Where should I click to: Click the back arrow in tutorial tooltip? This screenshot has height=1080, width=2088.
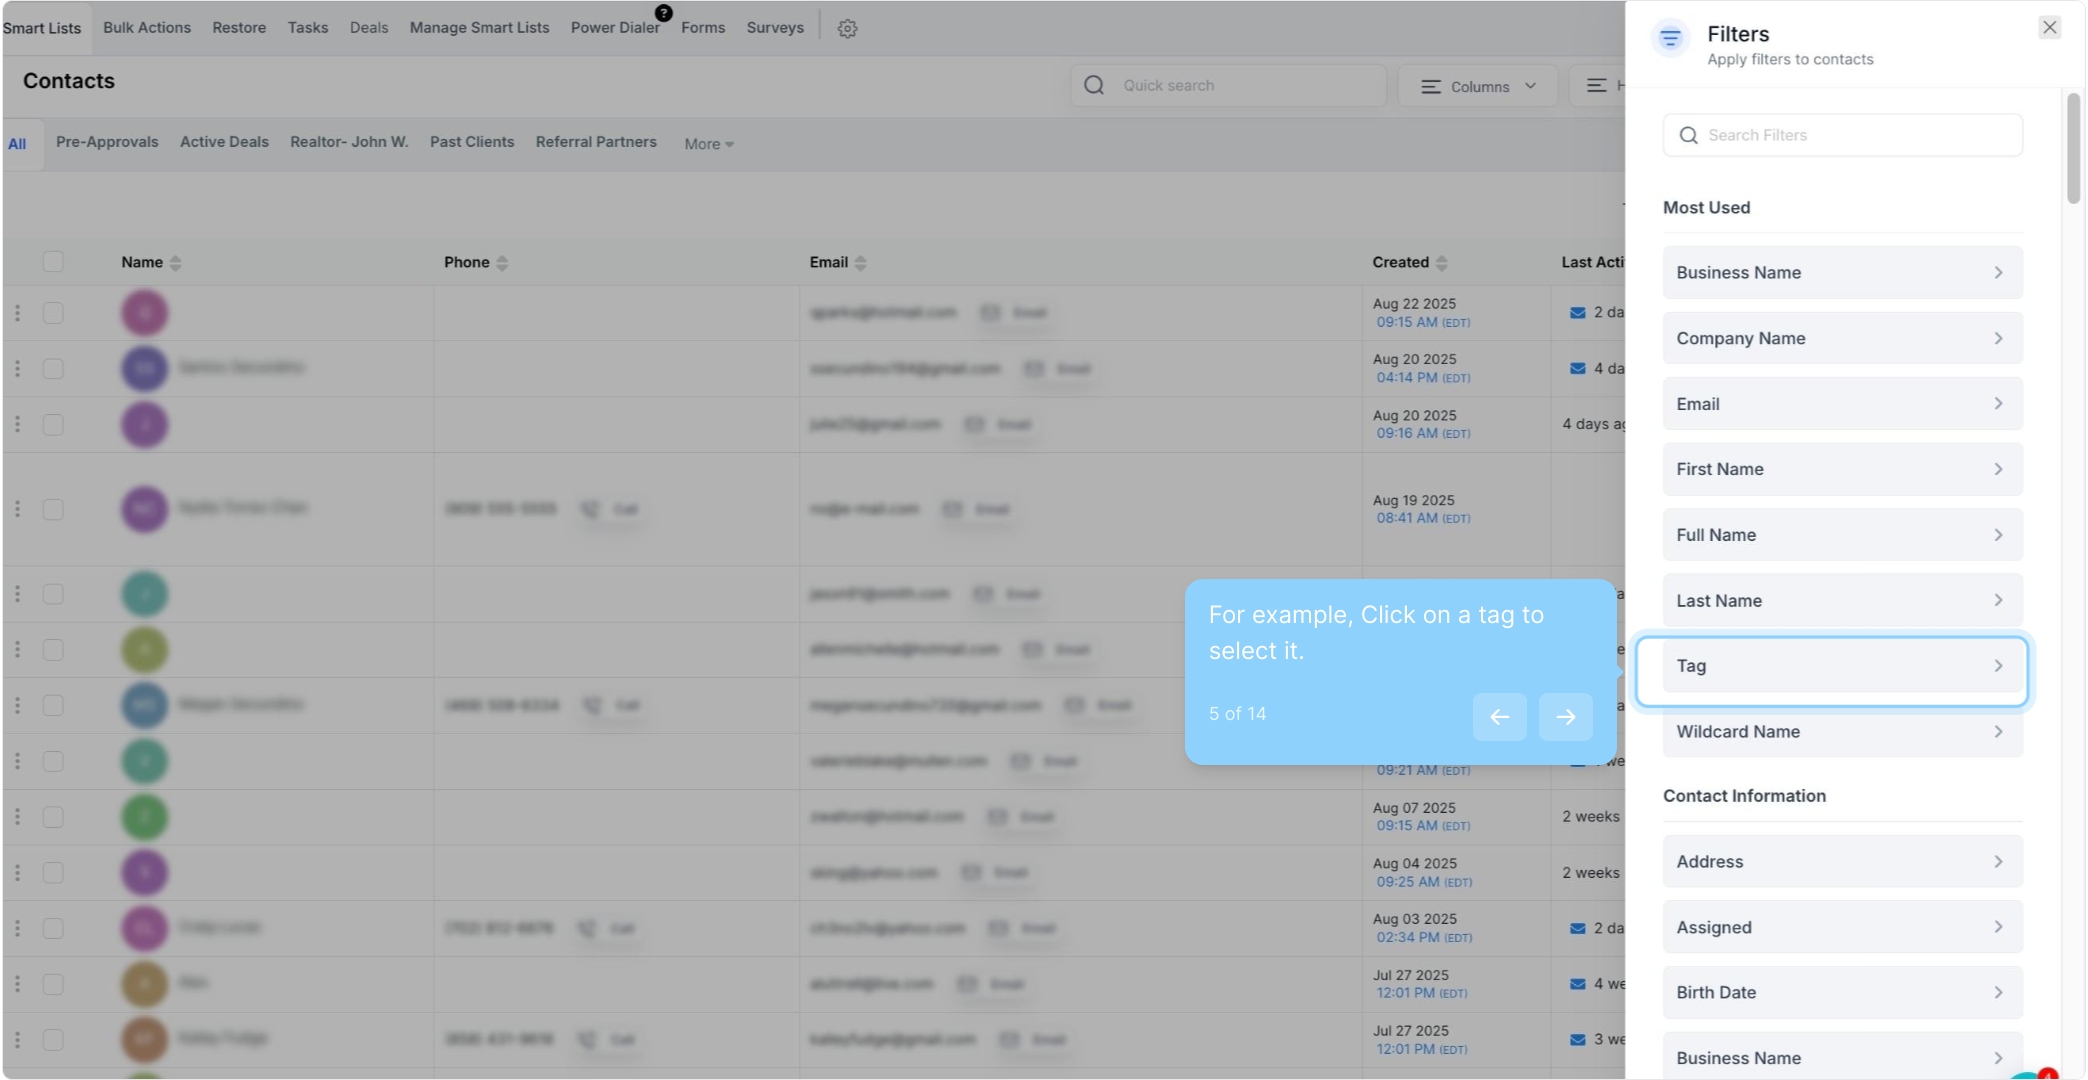1499,716
